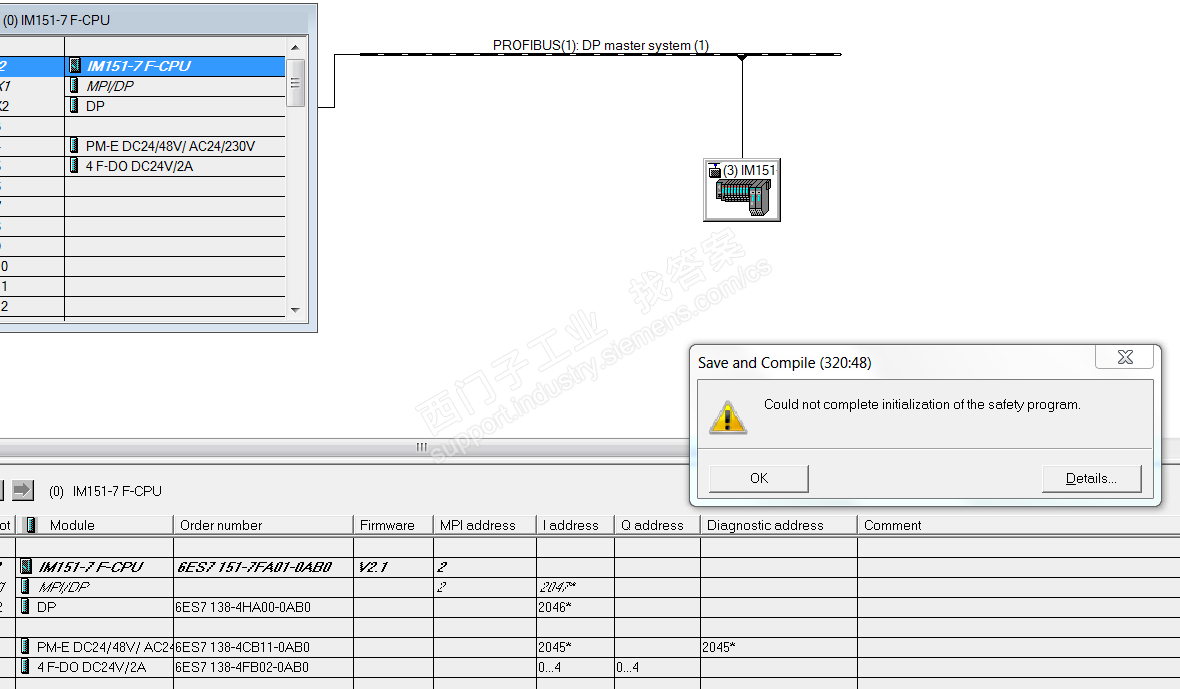The width and height of the screenshot is (1180, 689).
Task: Click module icon beside DP in rack
Action: pos(74,105)
